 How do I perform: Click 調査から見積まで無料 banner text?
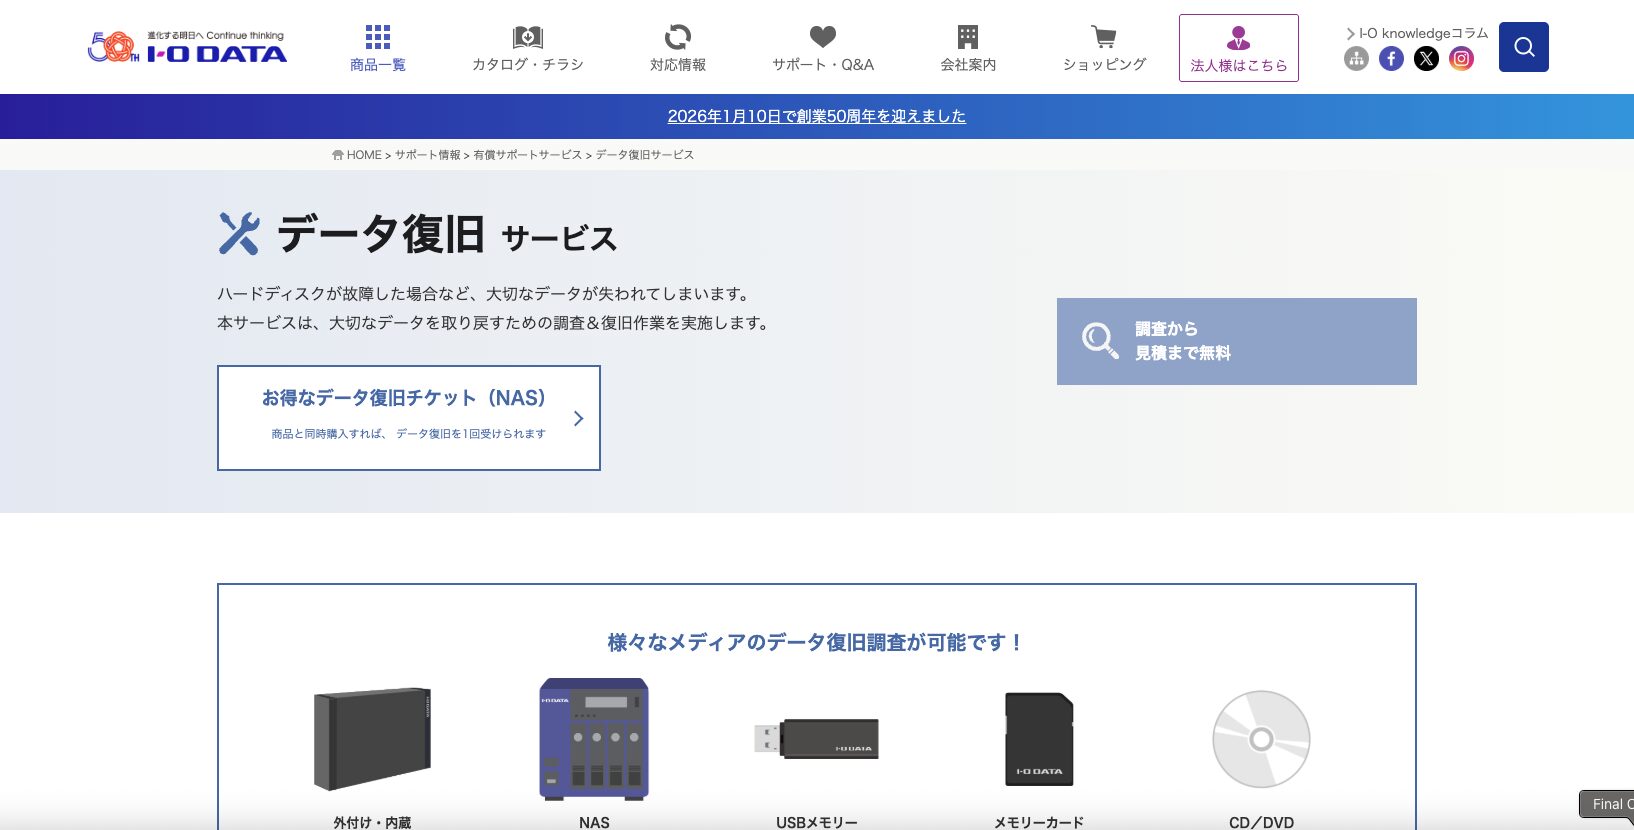[1183, 341]
